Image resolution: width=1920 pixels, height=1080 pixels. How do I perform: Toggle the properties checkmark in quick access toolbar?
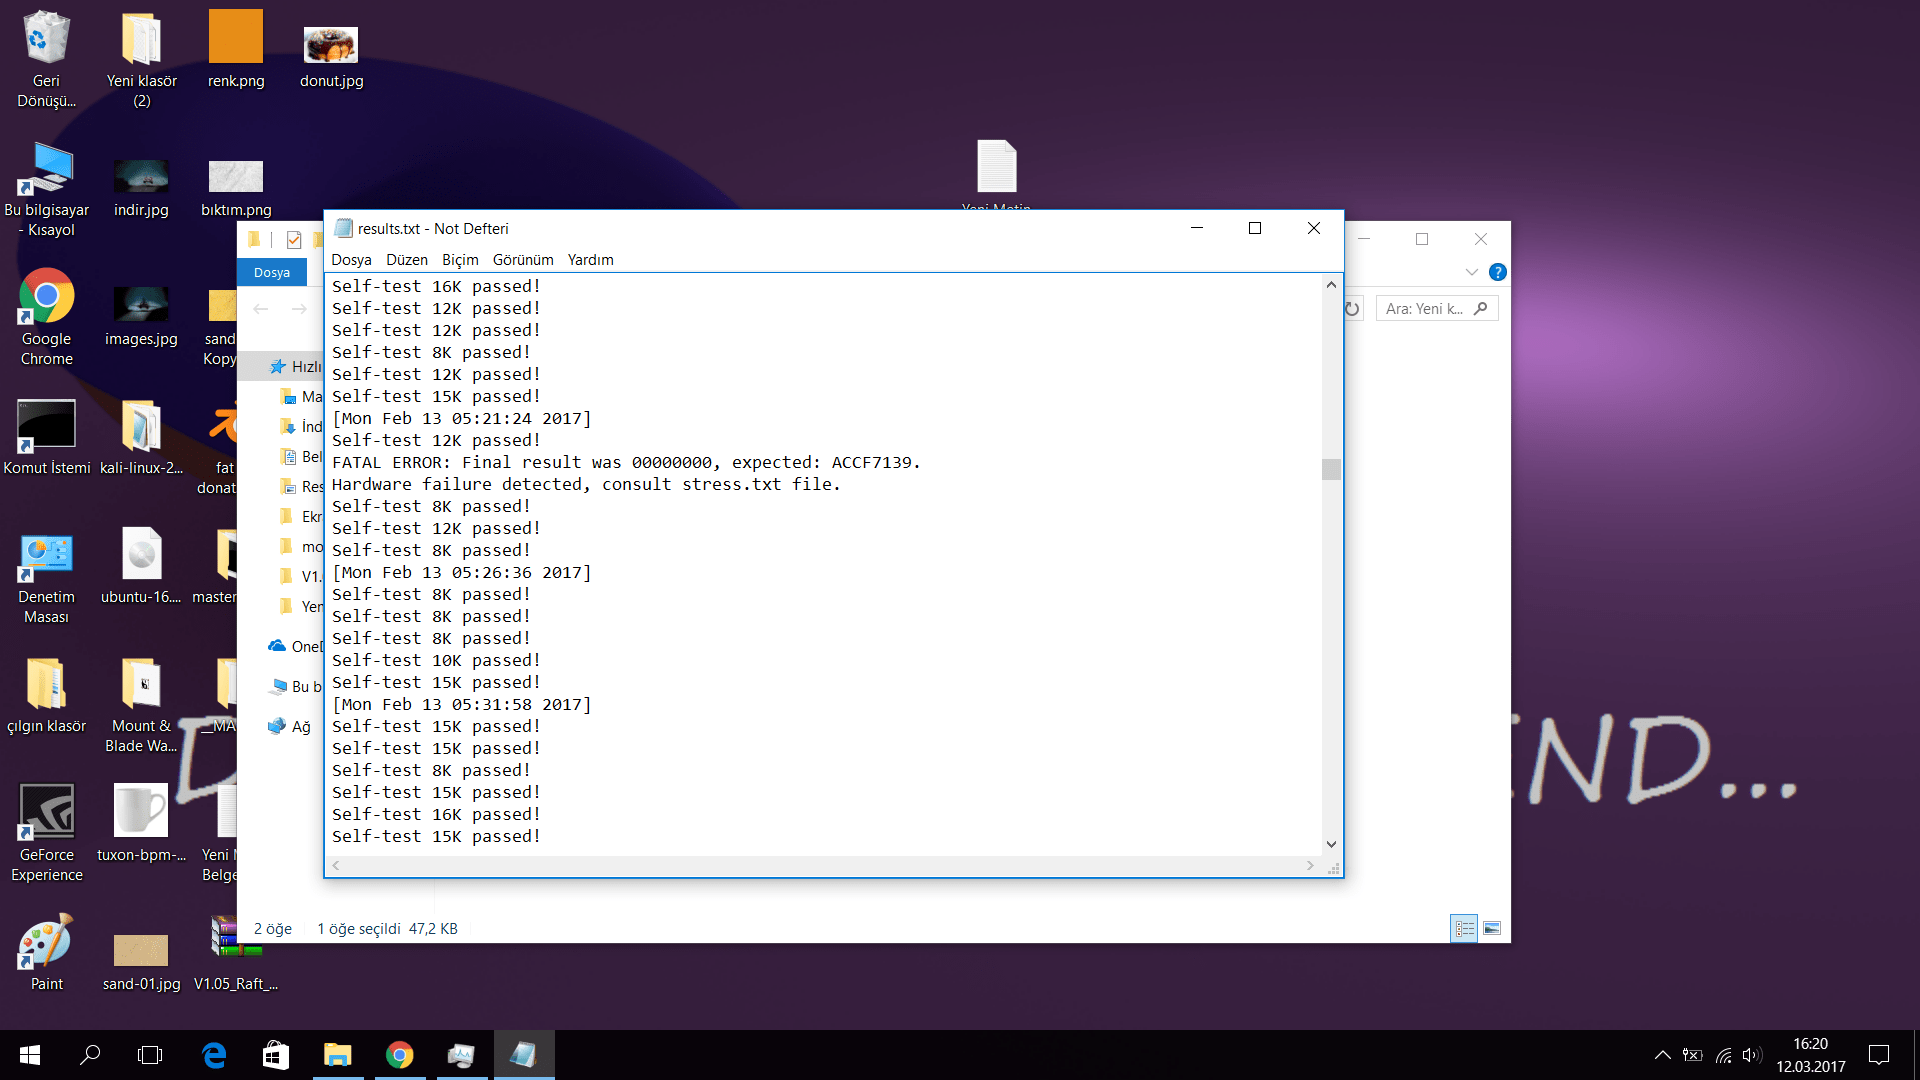pyautogui.click(x=294, y=240)
